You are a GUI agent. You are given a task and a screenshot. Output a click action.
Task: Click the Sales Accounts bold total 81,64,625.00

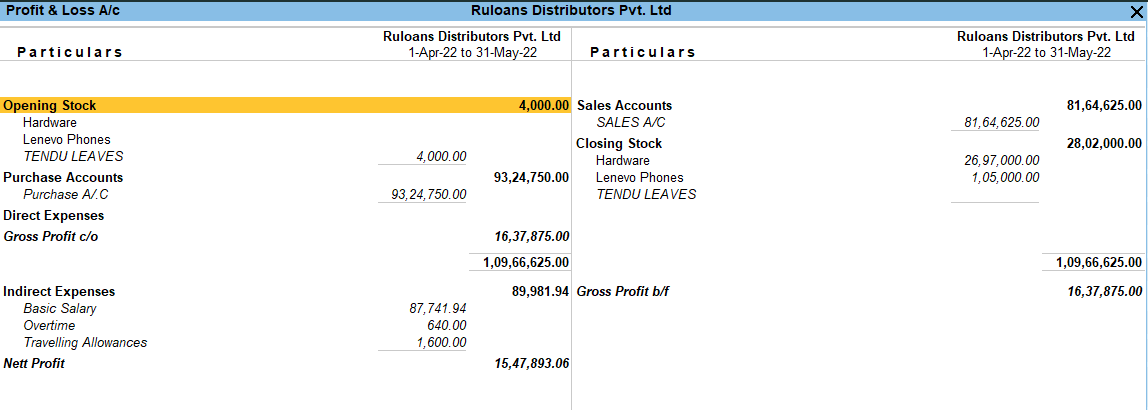(1104, 105)
